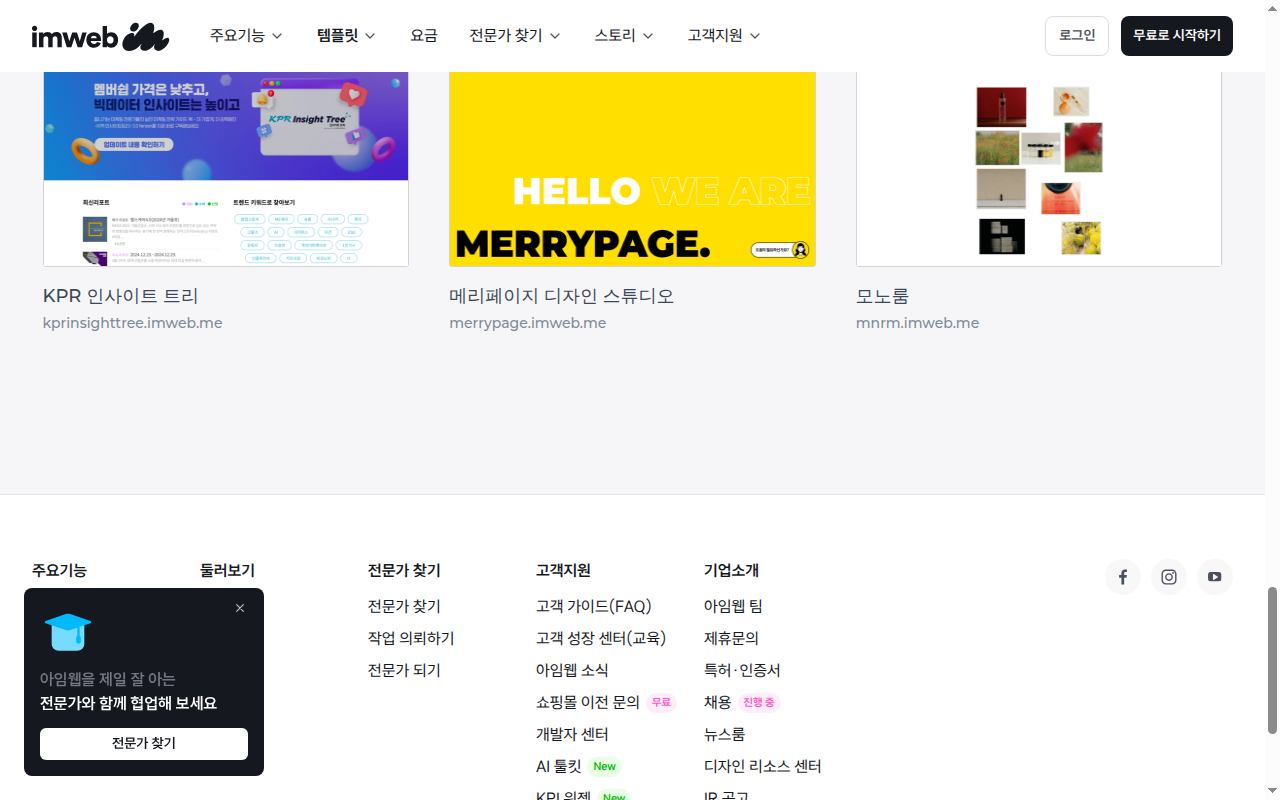Open the Facebook social icon

[x=1123, y=577]
